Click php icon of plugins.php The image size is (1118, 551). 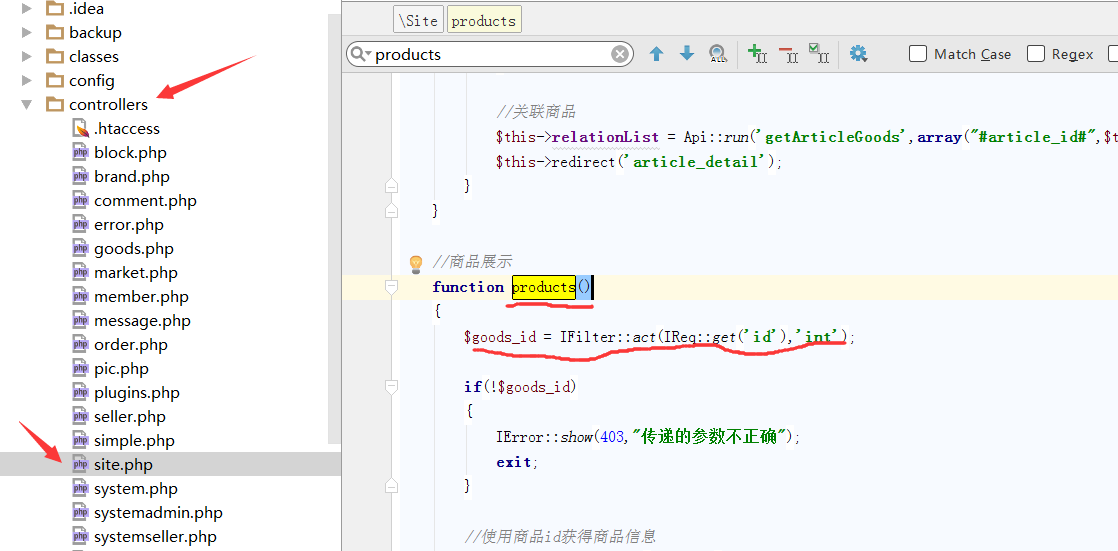coord(81,393)
